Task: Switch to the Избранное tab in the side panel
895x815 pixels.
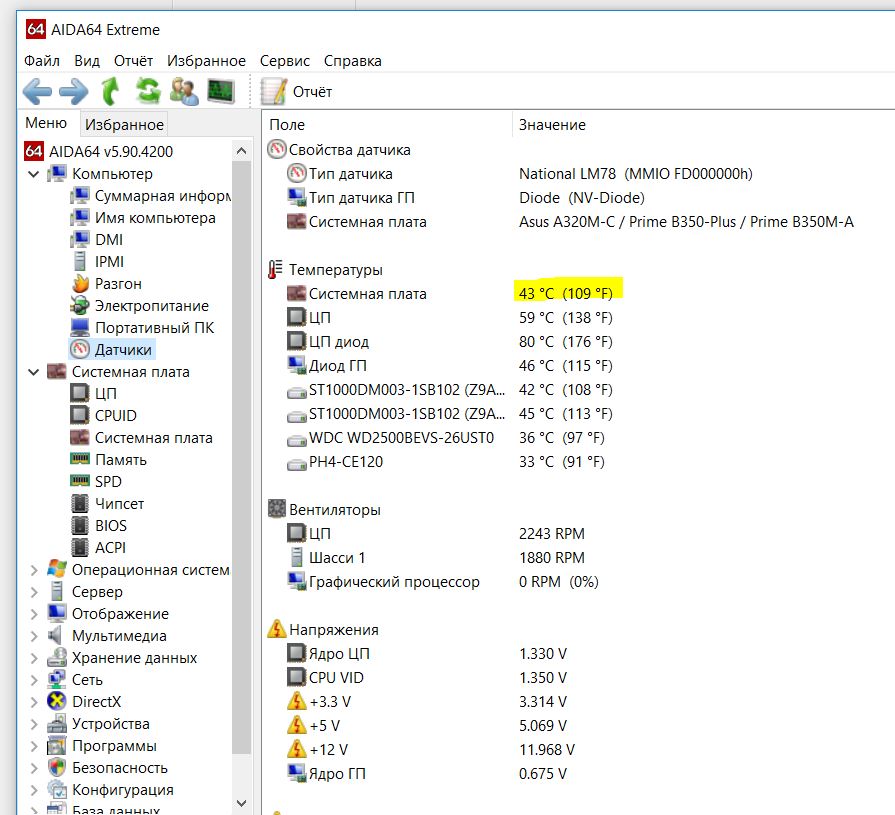Action: [x=124, y=124]
